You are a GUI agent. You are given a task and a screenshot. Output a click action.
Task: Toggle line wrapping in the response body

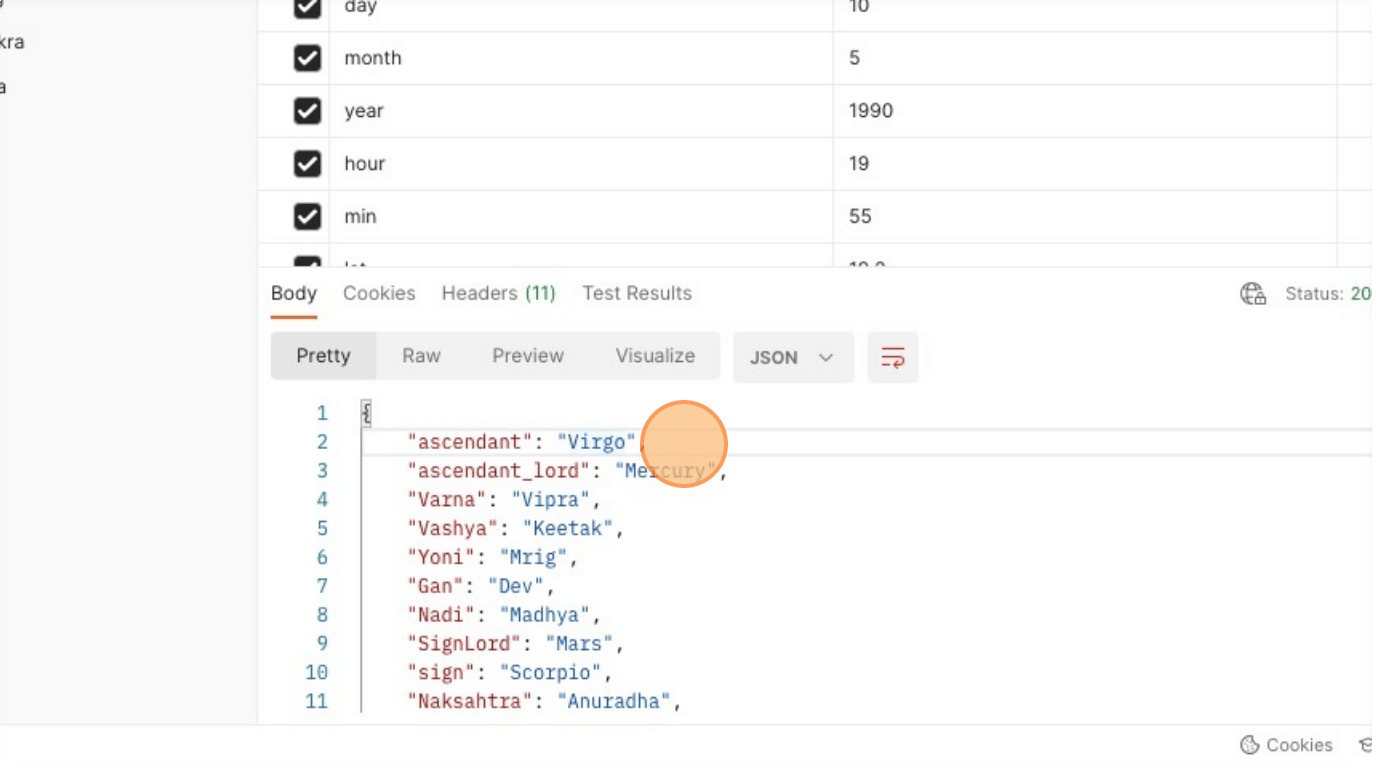pyautogui.click(x=892, y=357)
